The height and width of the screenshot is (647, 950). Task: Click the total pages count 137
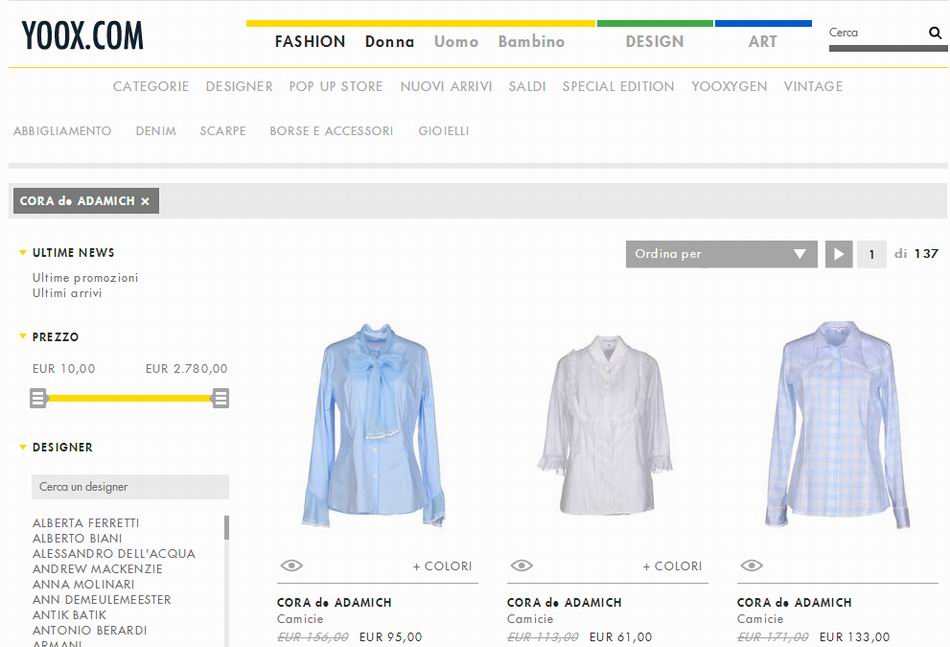click(926, 254)
